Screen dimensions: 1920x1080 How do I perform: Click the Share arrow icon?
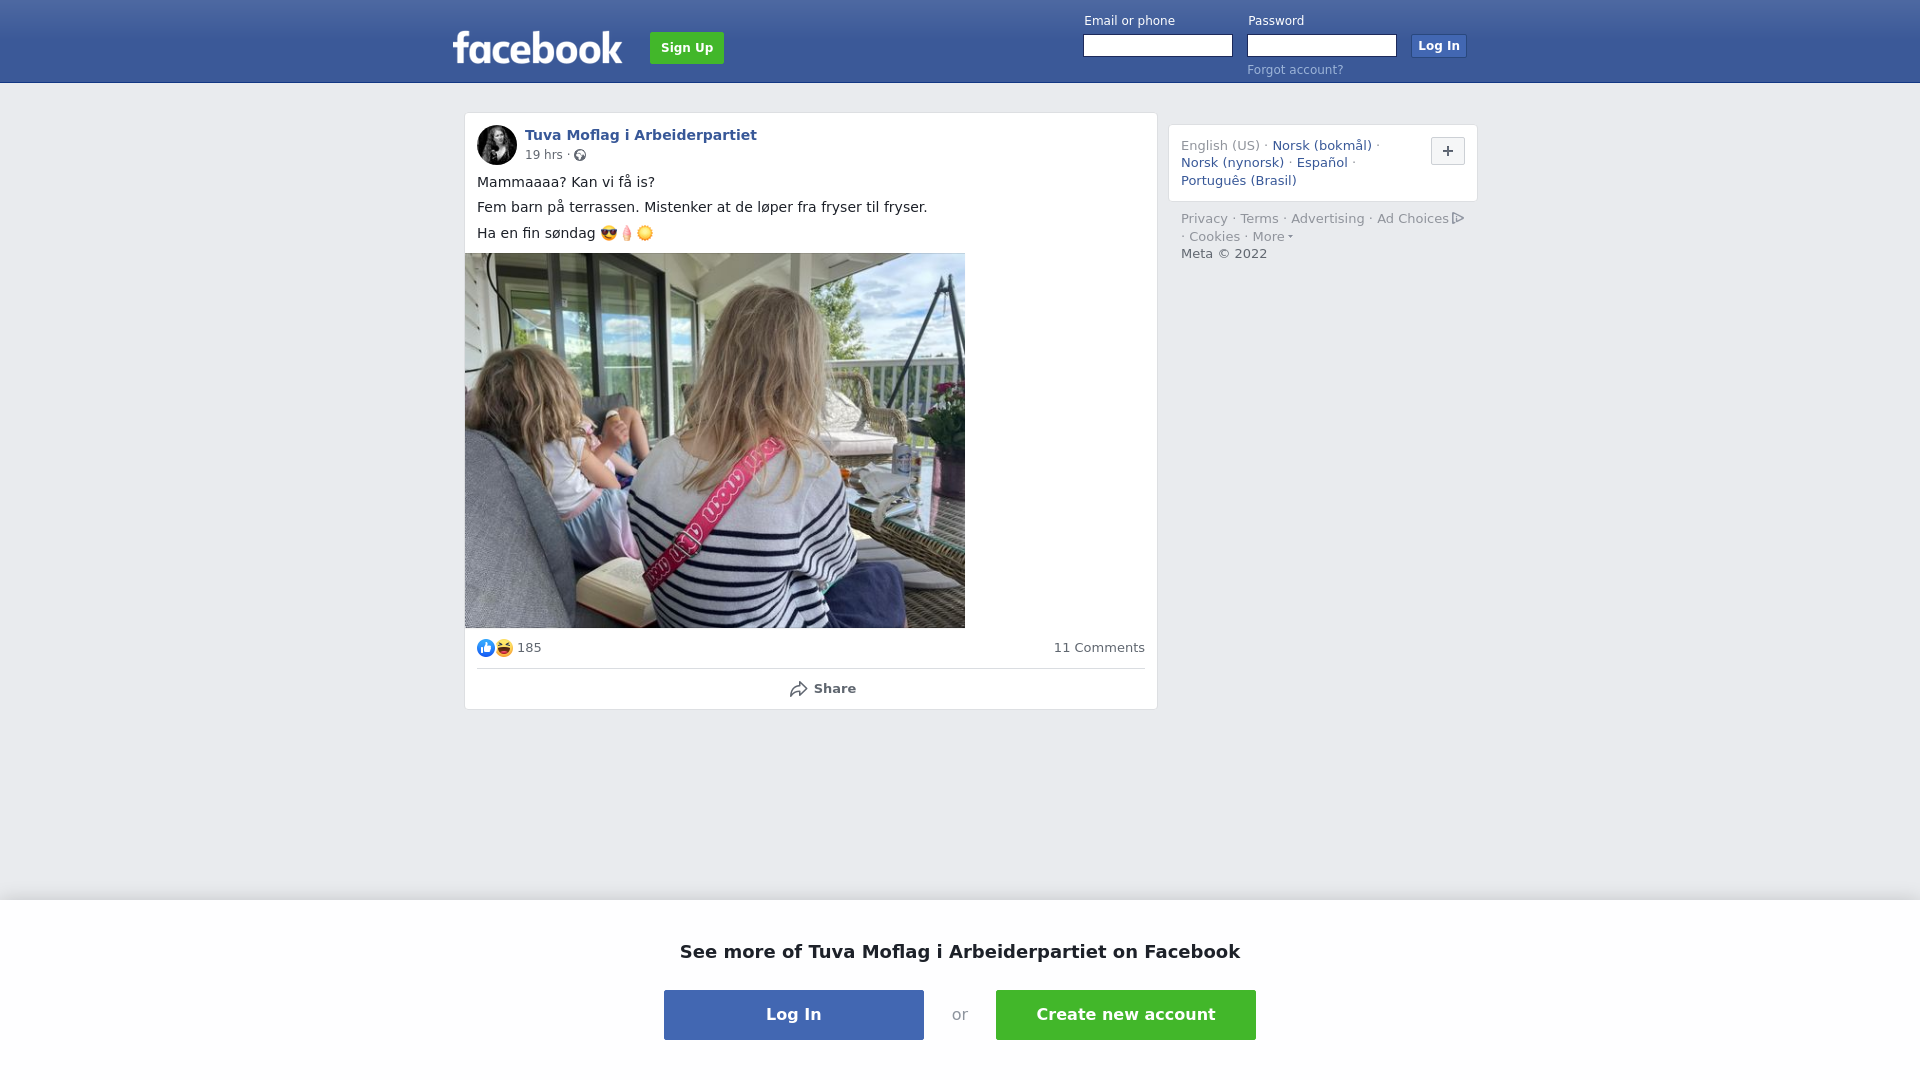point(798,689)
